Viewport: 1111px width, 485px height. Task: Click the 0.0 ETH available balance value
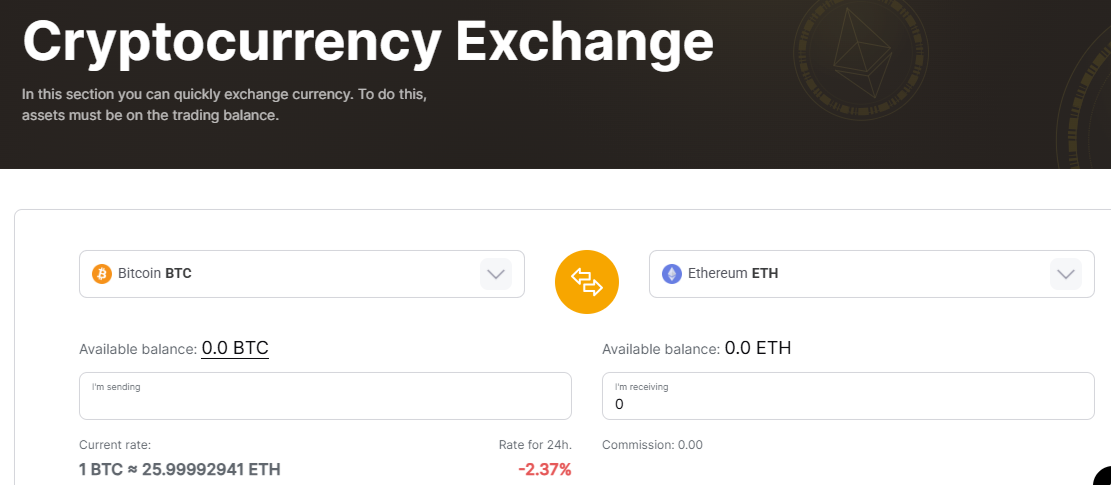(x=758, y=348)
